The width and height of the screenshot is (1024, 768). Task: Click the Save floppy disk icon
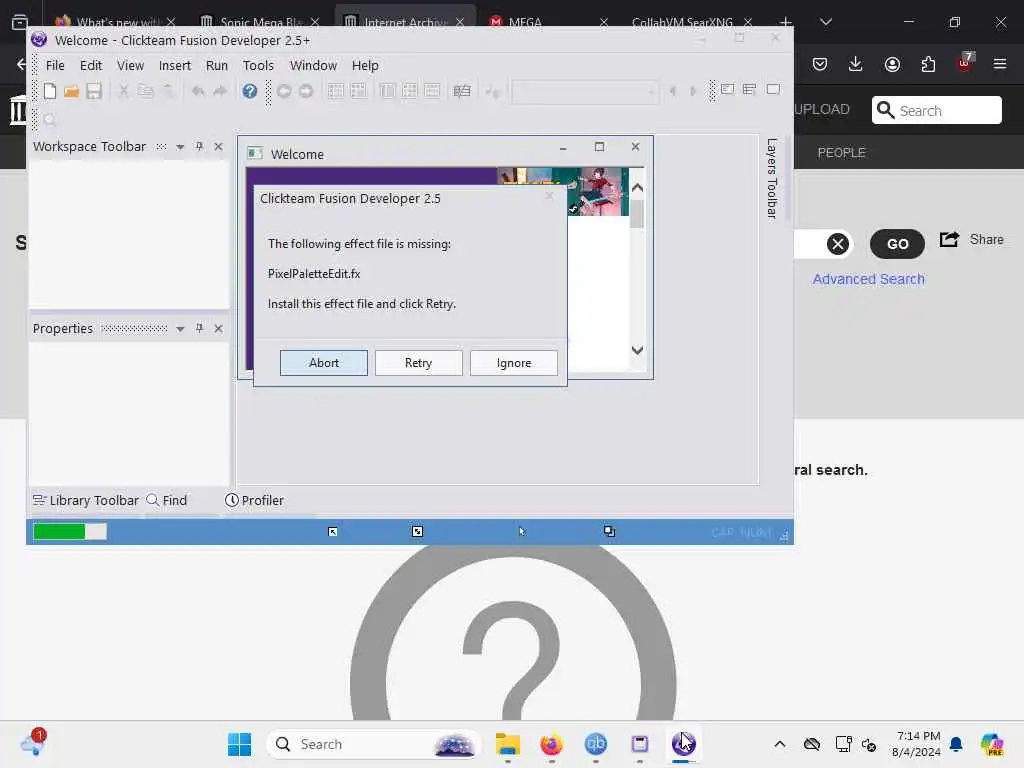pos(94,91)
